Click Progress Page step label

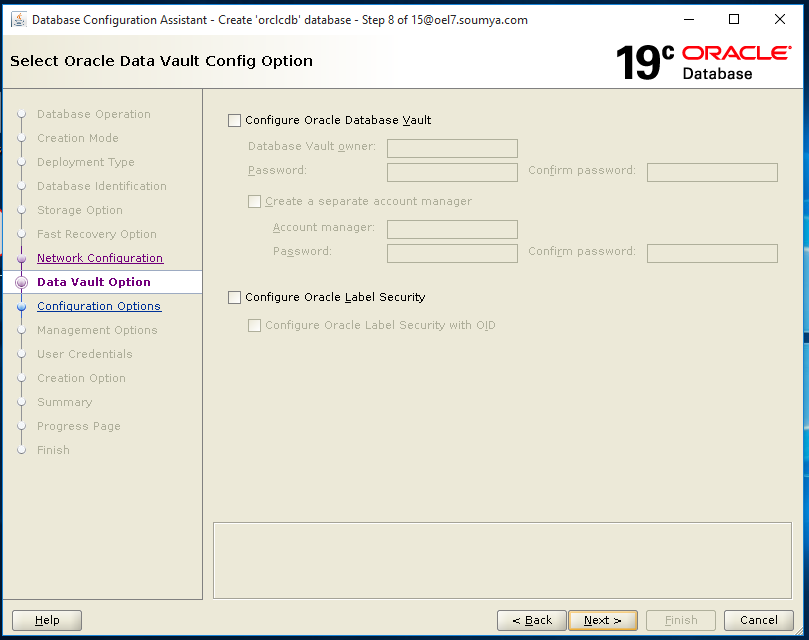tap(78, 426)
